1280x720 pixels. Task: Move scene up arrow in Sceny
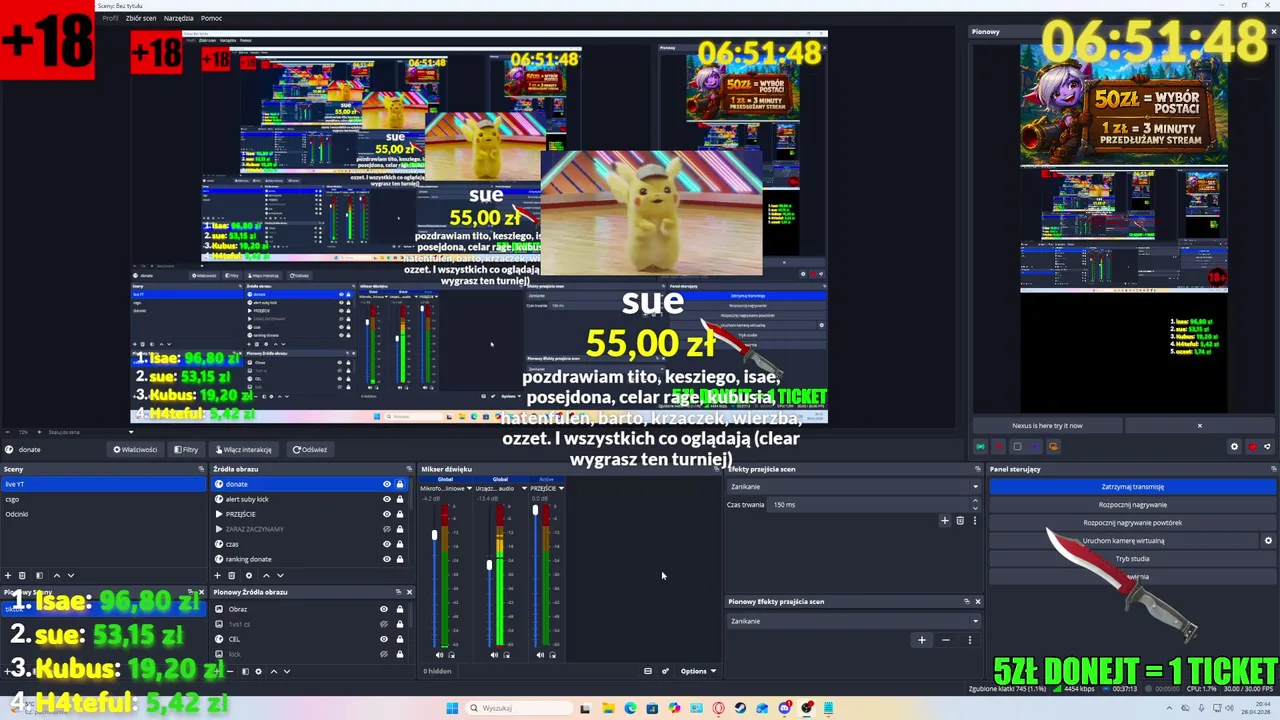point(56,575)
